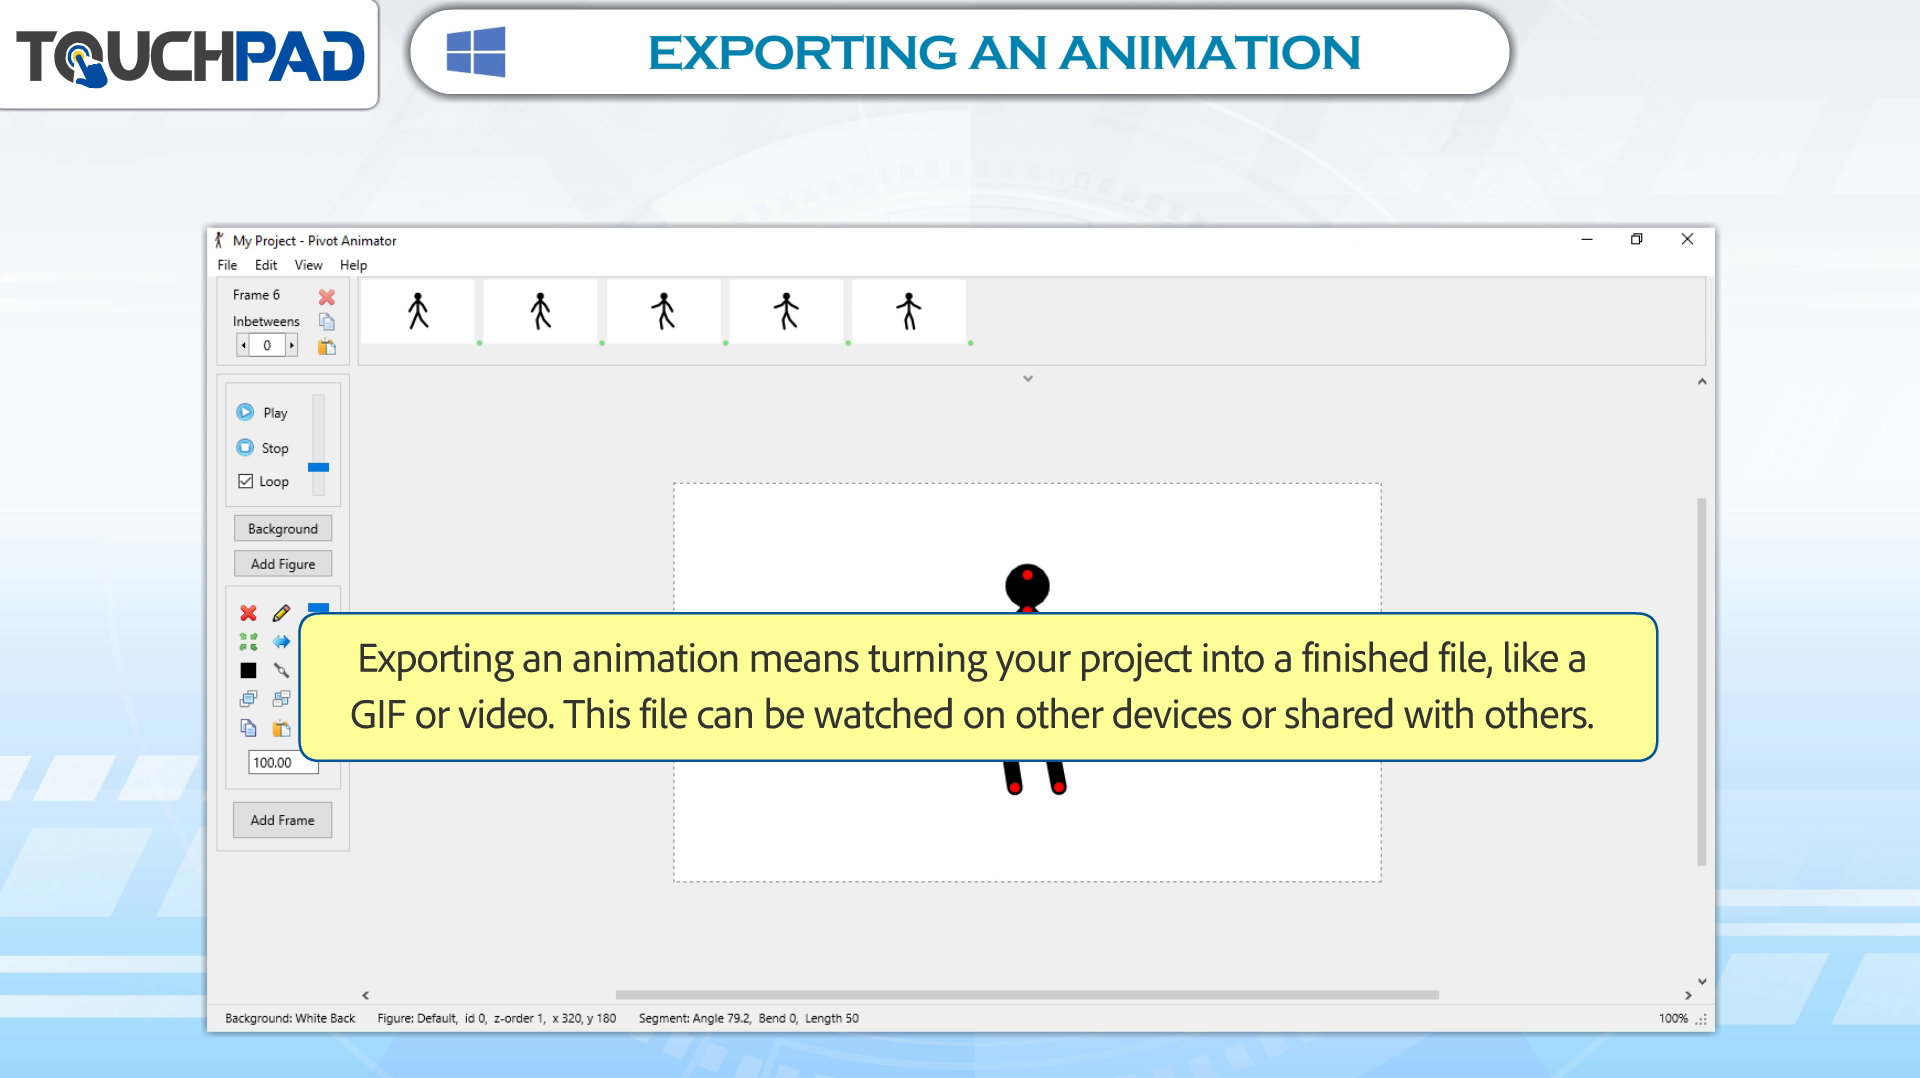Viewport: 1920px width, 1078px height.
Task: Click 'Background: White Back' status text
Action: (x=290, y=1018)
